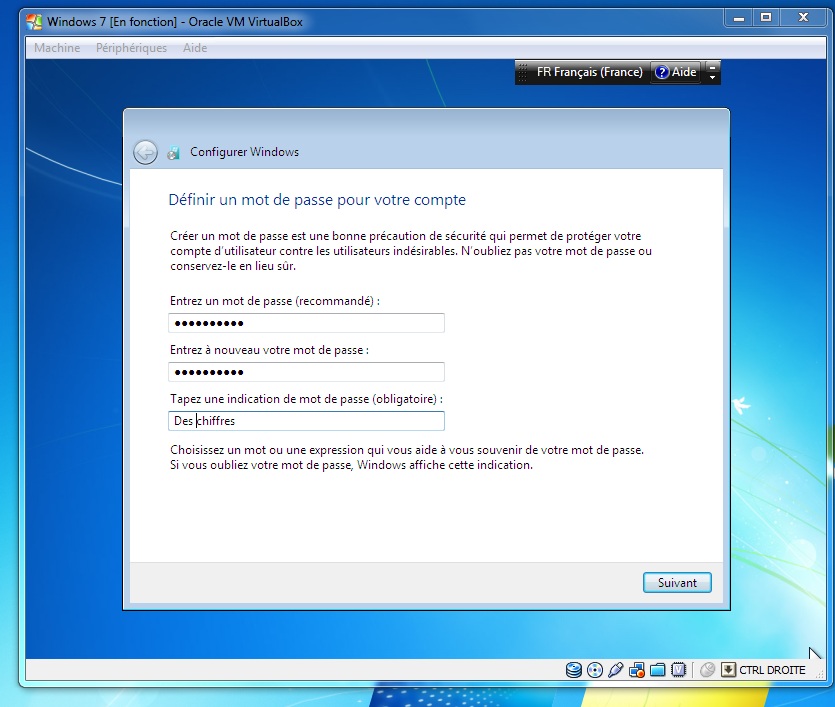Click the Aide button in language bar
The width and height of the screenshot is (835, 707).
tap(675, 72)
